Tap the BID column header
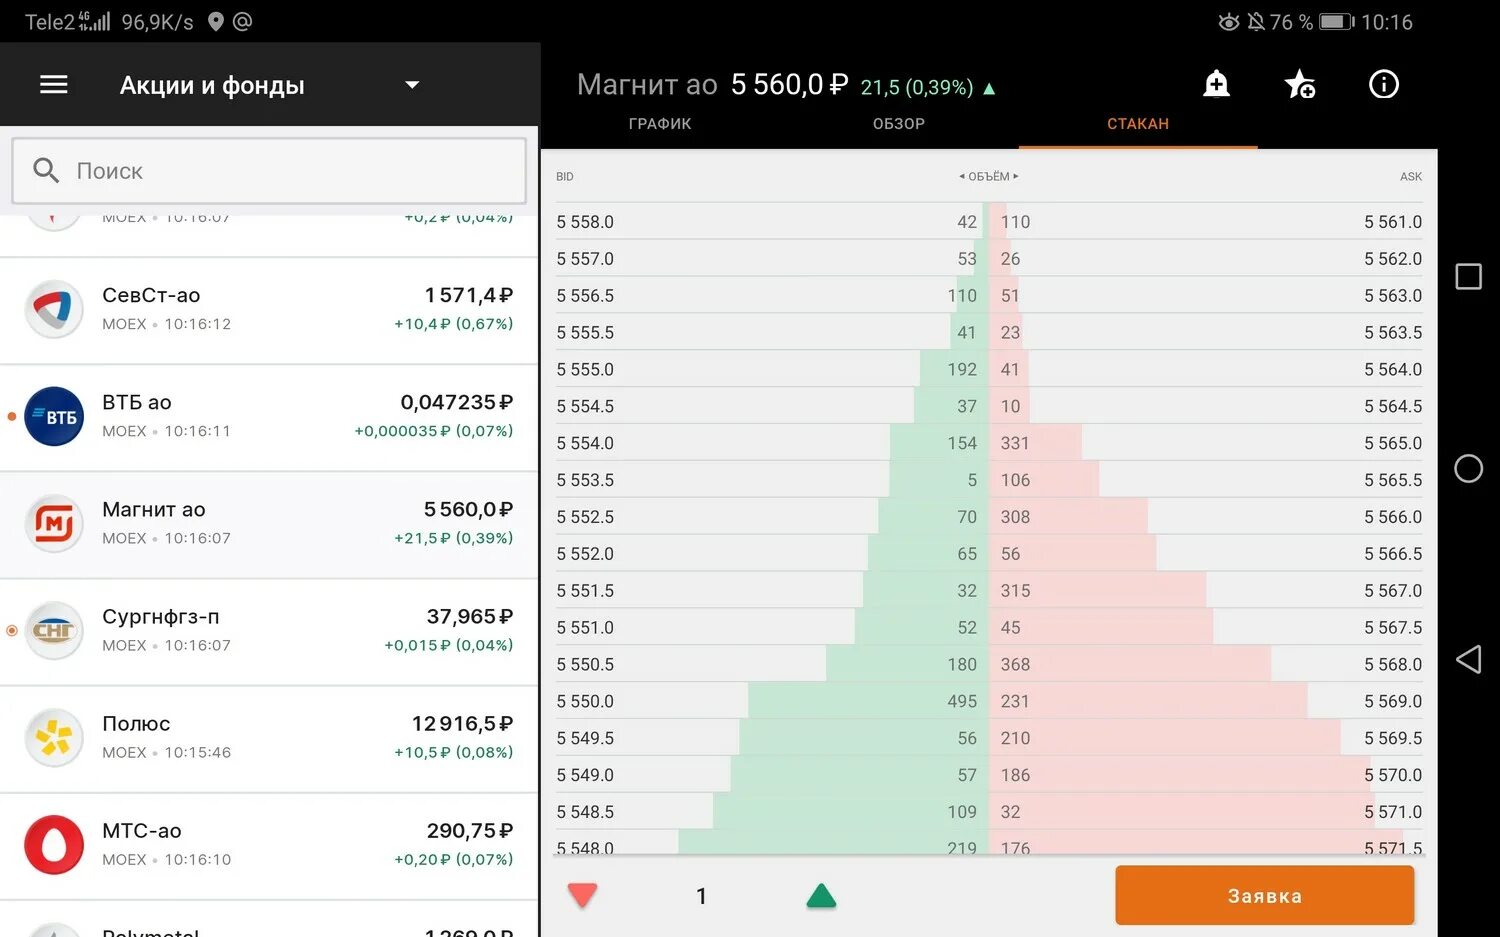 coord(565,176)
